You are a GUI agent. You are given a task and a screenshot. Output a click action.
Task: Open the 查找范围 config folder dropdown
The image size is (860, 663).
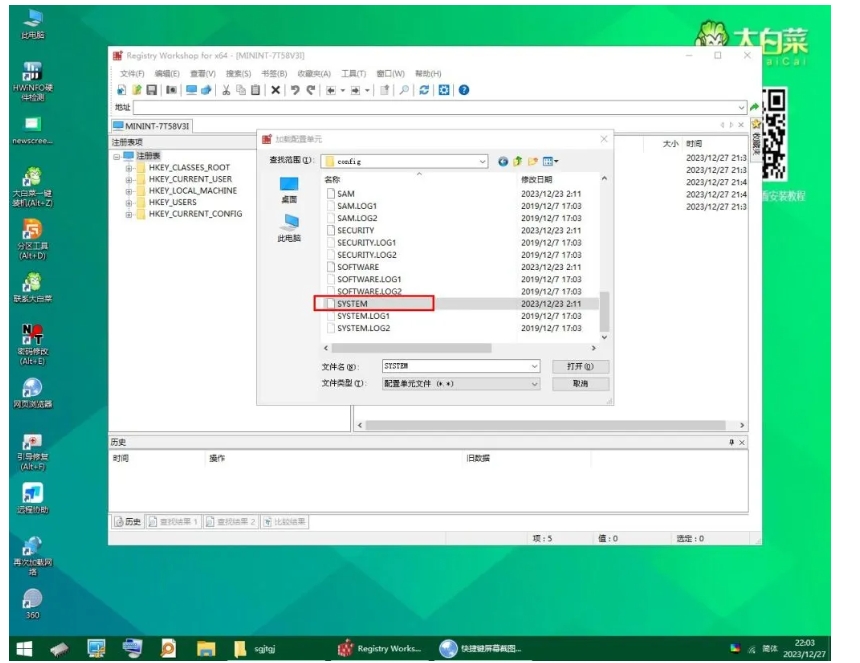point(483,161)
